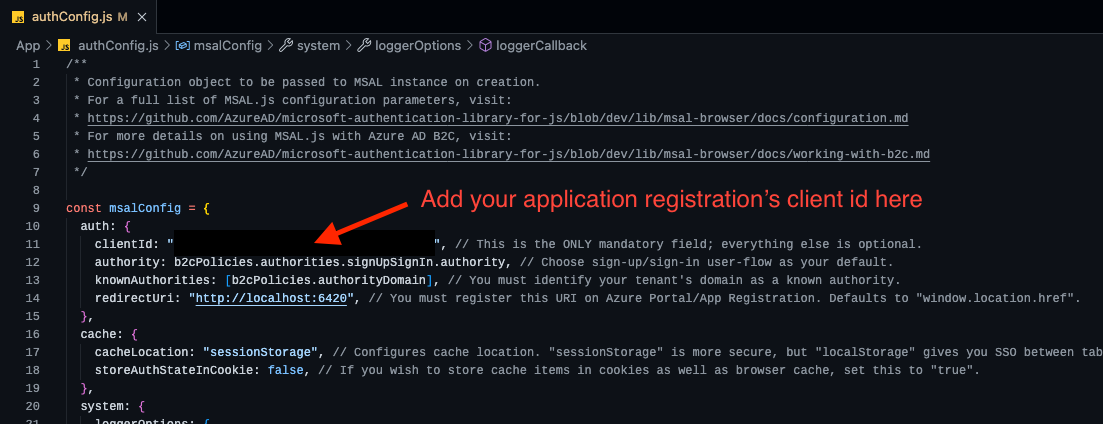1103x424 pixels.
Task: Open loggerOptions breadcrumb dropdown
Action: tap(418, 46)
